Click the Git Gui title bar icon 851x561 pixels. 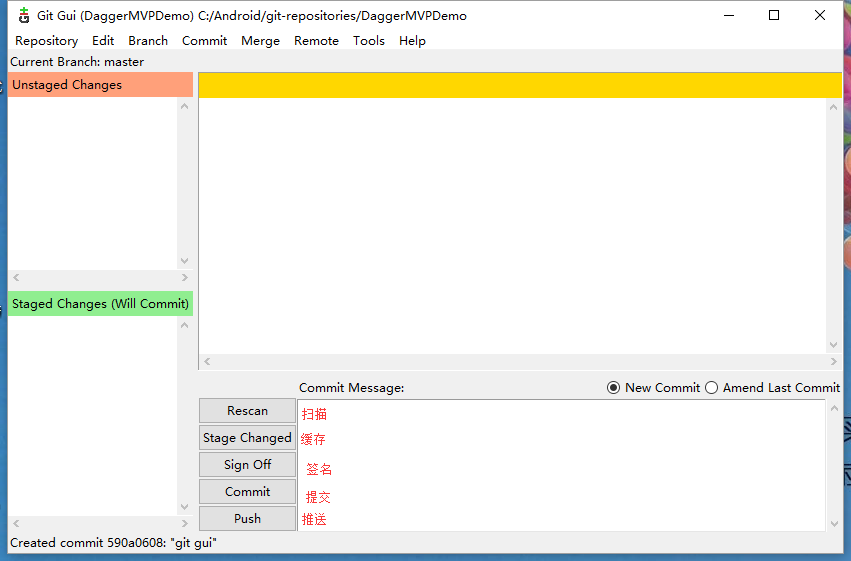23,15
